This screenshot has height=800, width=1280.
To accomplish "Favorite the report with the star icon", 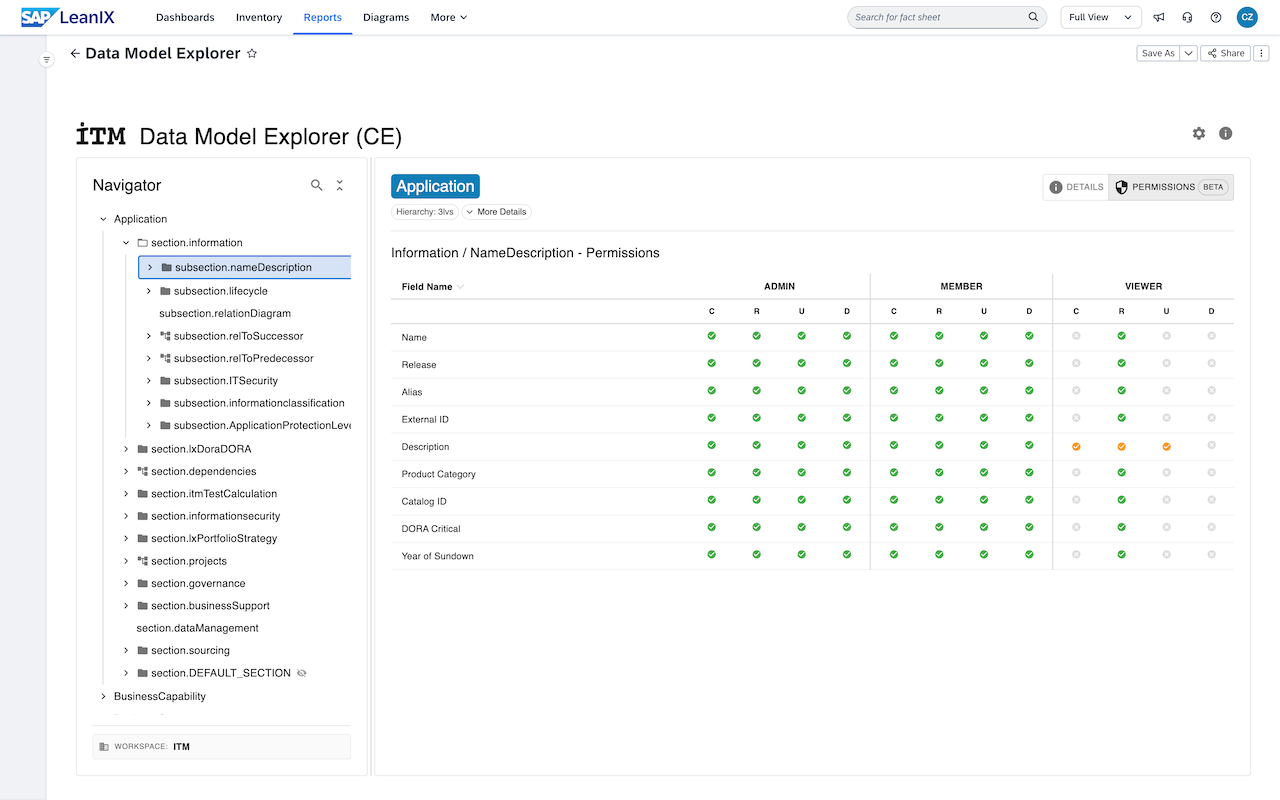I will tap(252, 54).
